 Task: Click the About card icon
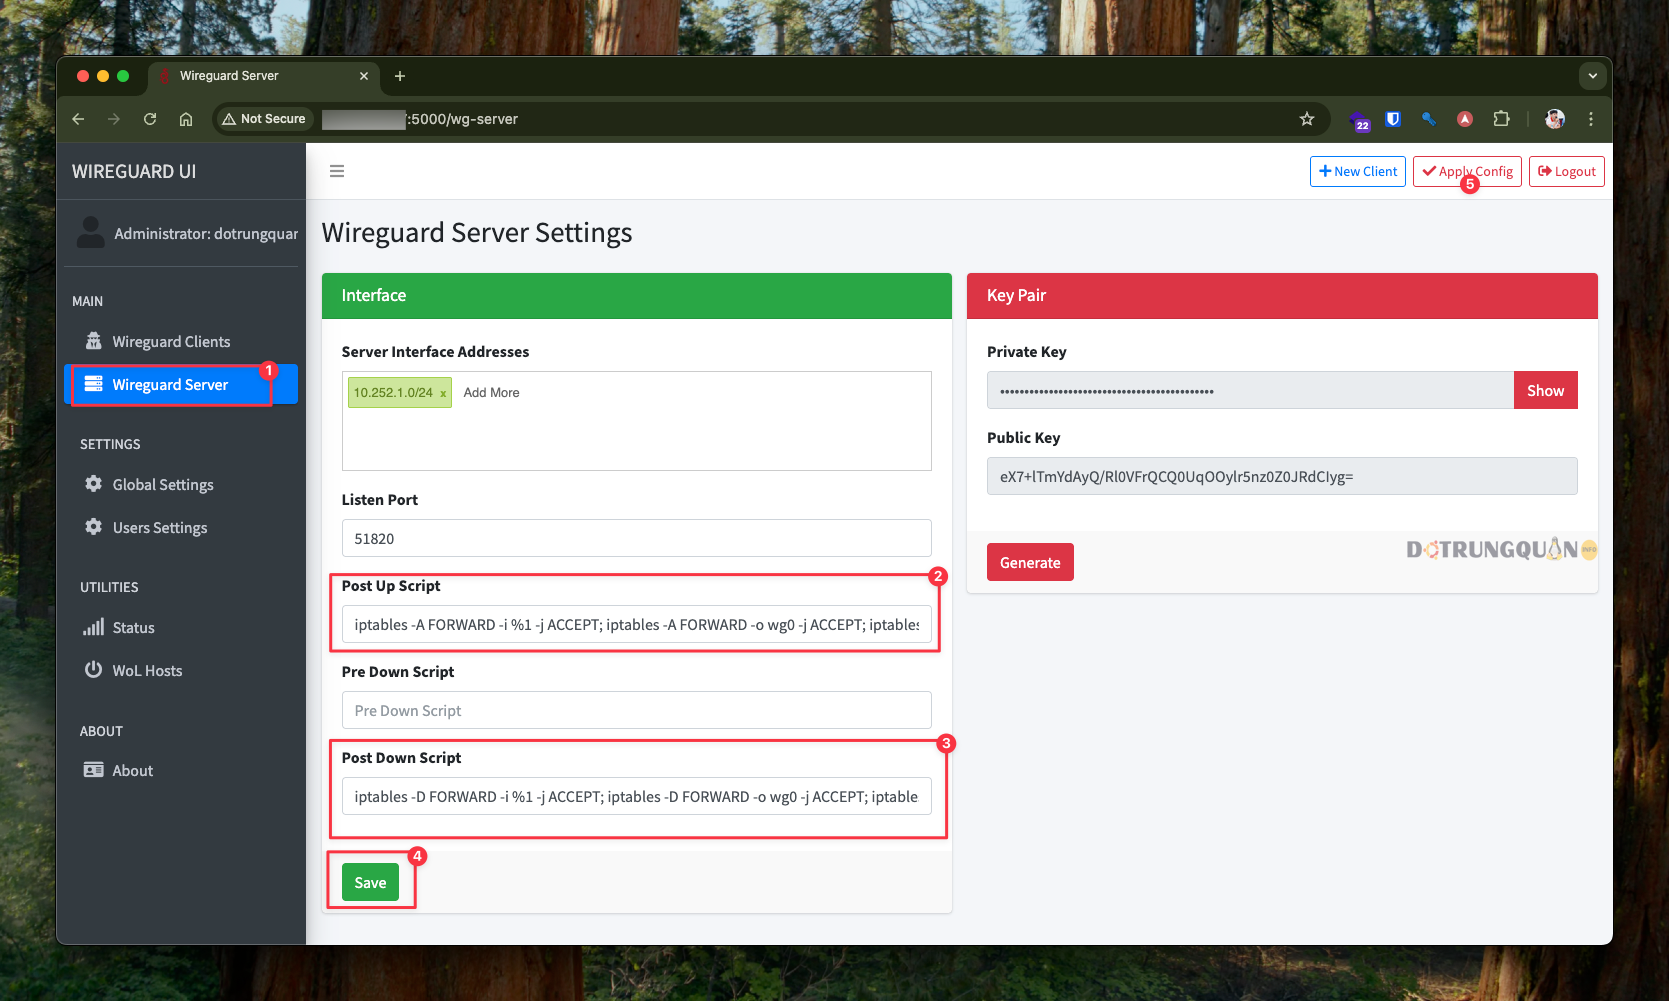click(x=94, y=770)
